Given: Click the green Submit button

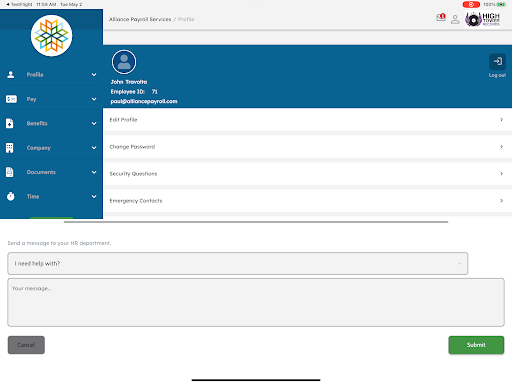Looking at the screenshot, I should click(476, 345).
